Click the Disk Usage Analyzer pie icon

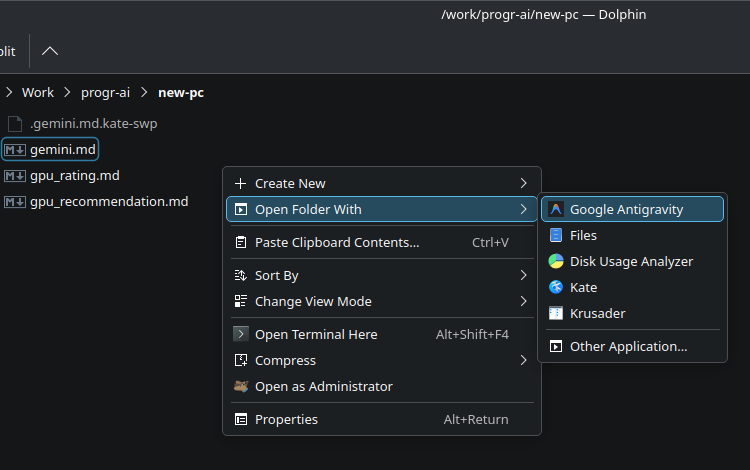(556, 262)
